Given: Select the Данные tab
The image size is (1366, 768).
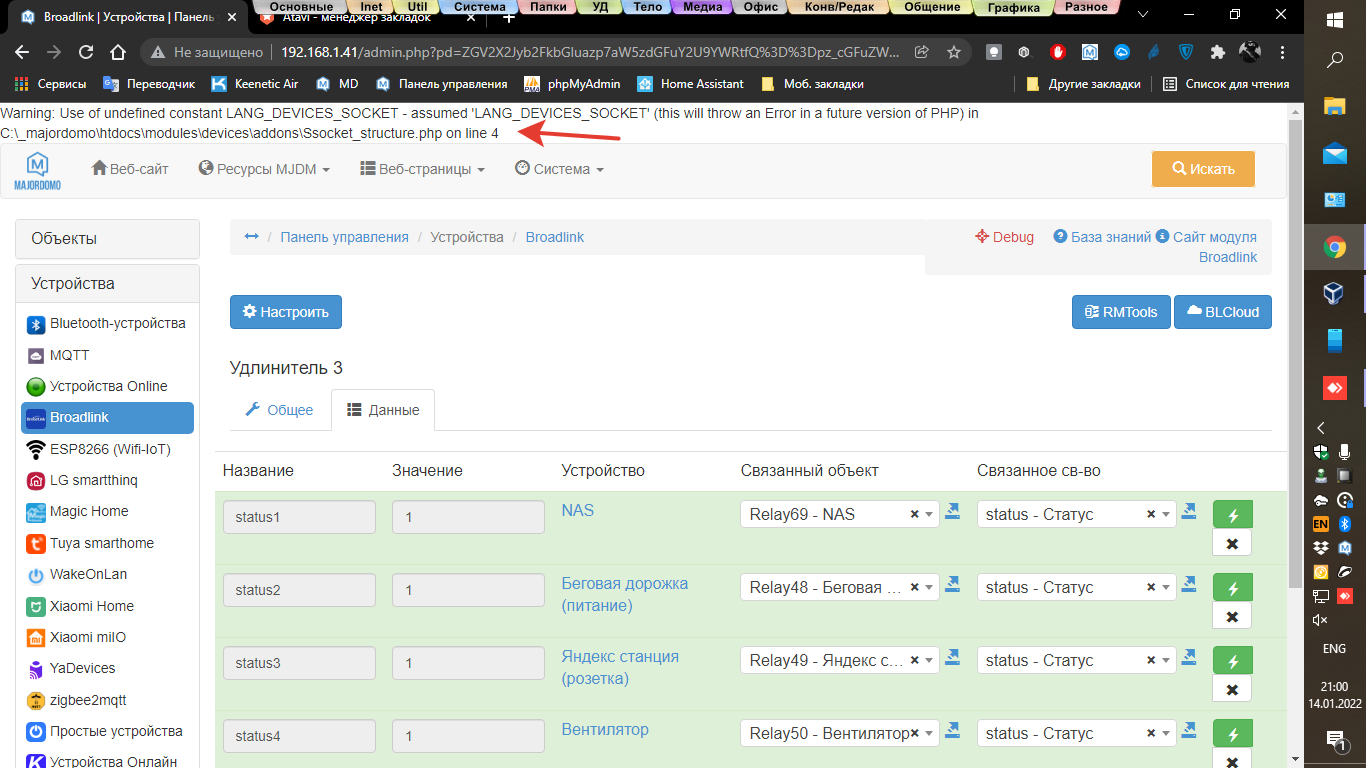Looking at the screenshot, I should [x=383, y=410].
